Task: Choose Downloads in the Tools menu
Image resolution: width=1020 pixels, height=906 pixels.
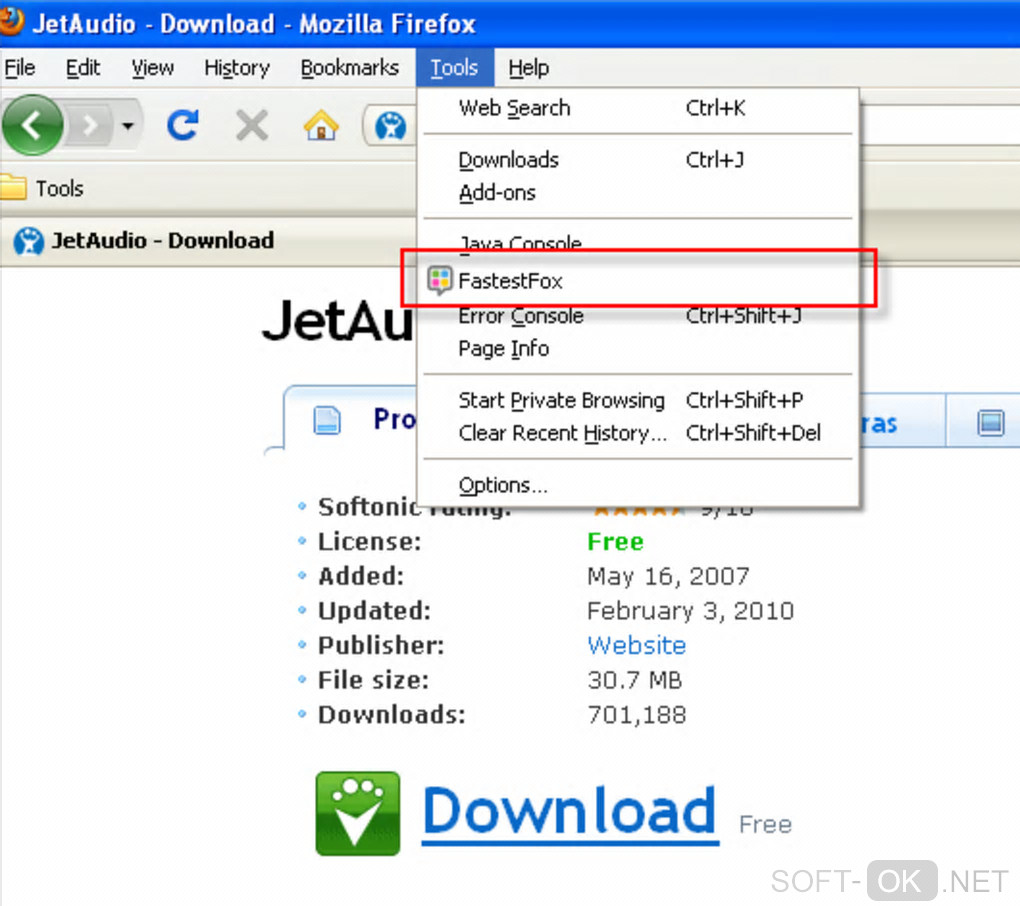Action: coord(638,159)
